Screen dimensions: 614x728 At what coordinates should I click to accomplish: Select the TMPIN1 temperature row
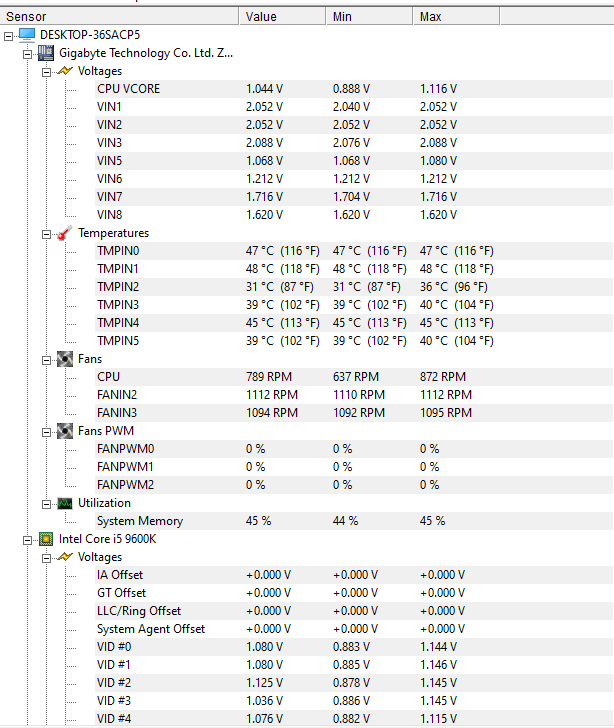[354, 269]
